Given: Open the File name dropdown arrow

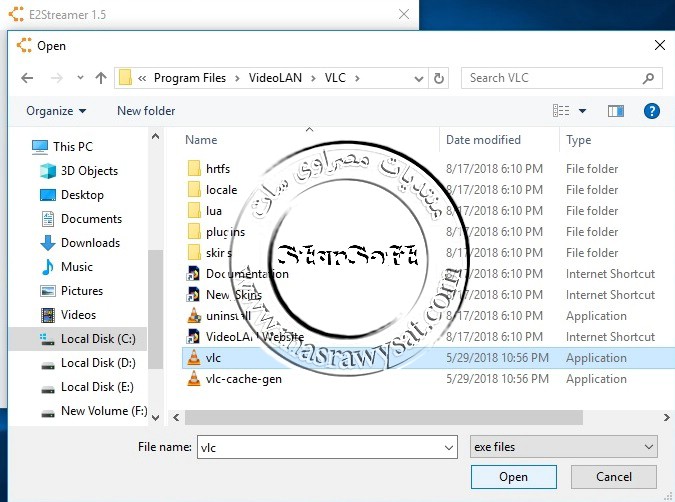Looking at the screenshot, I should pos(449,448).
